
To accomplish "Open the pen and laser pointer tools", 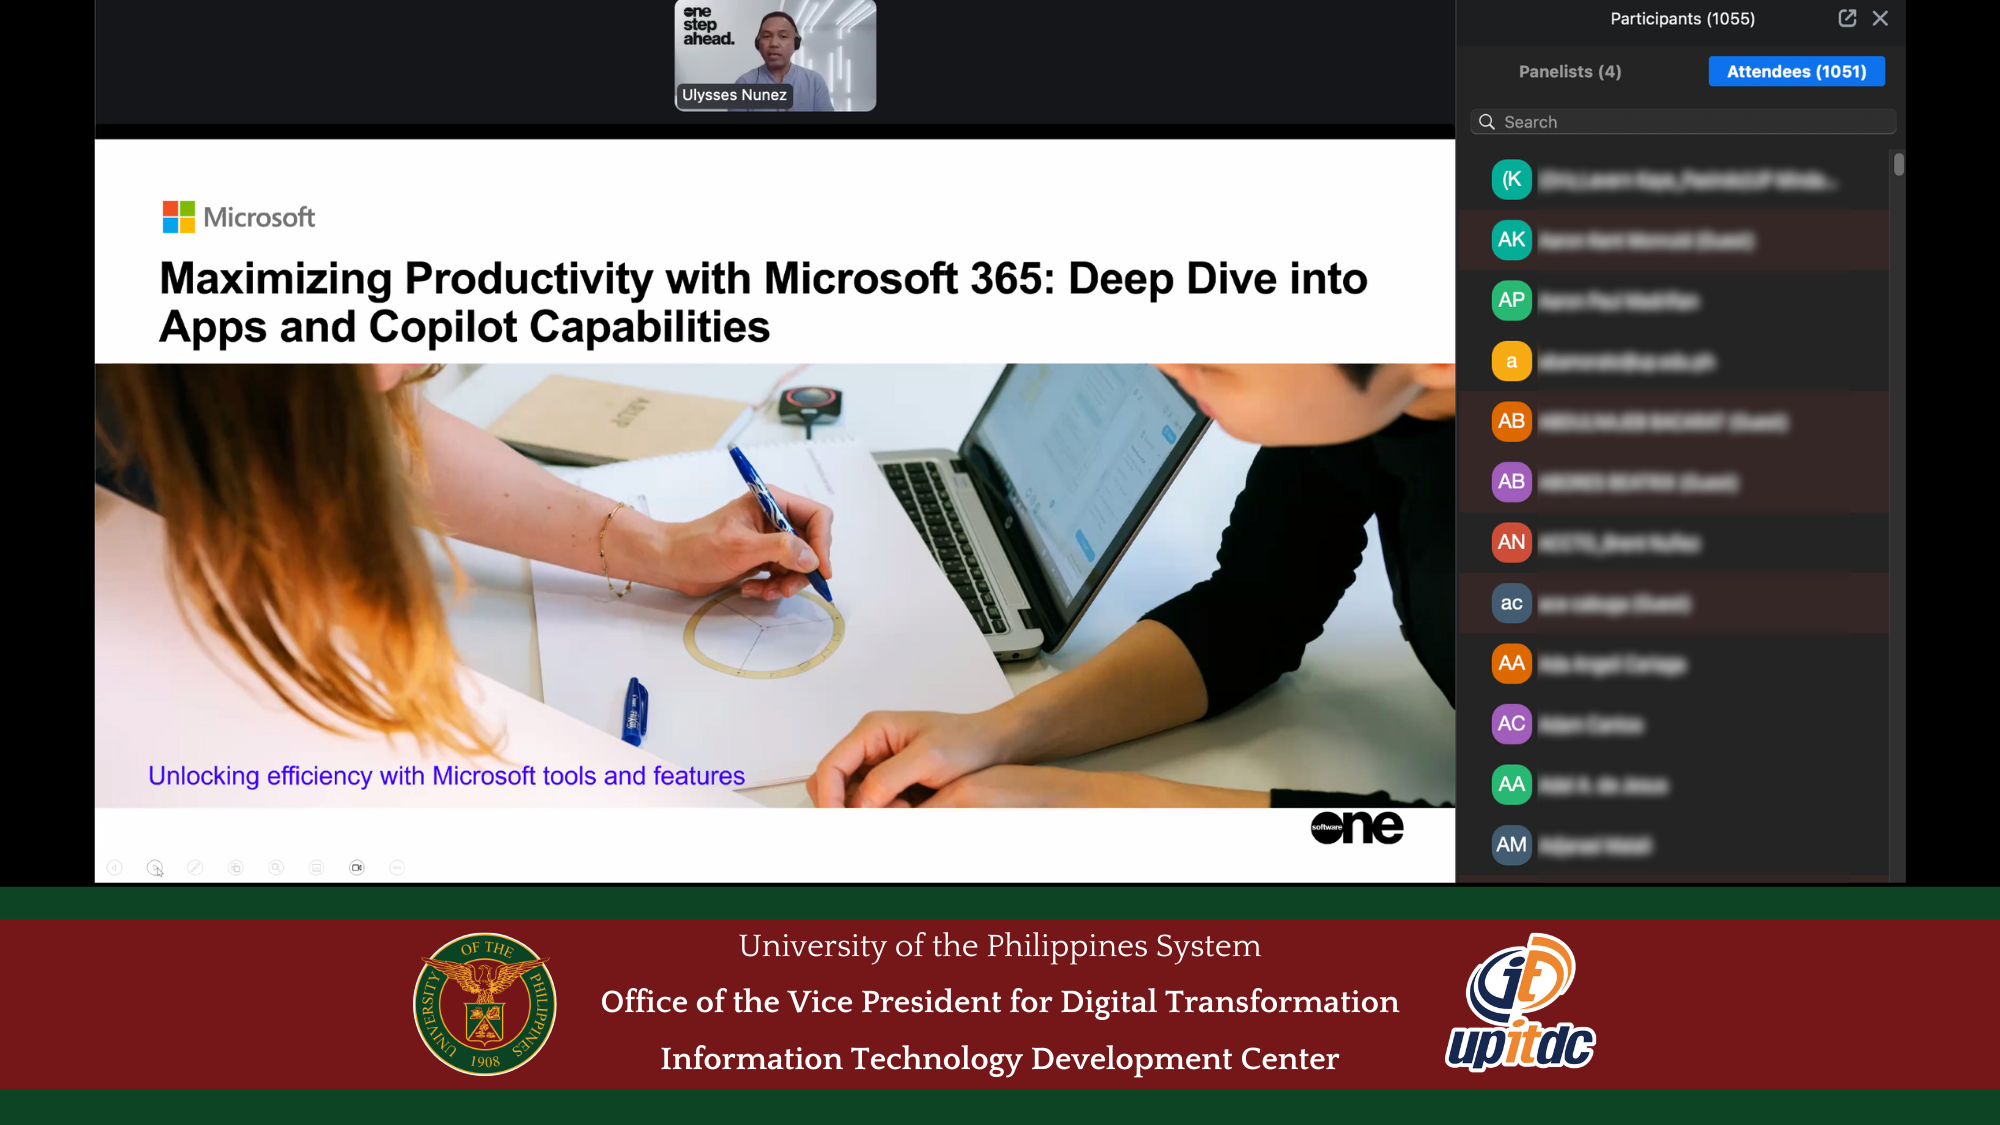I will point(195,868).
